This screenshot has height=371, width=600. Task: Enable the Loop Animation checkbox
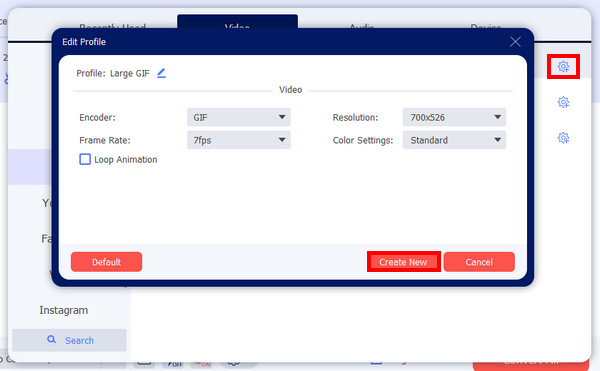pos(85,159)
